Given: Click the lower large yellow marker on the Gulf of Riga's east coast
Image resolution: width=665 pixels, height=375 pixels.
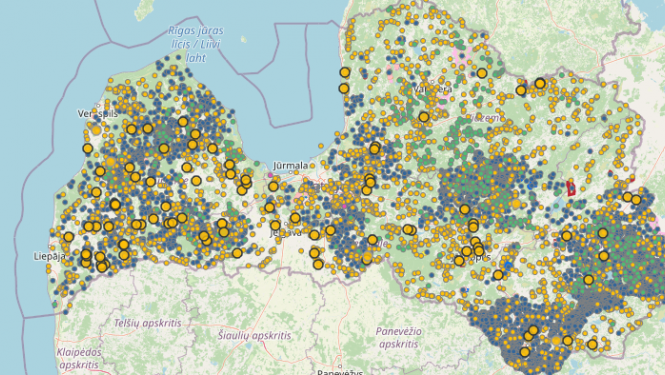Looking at the screenshot, I should pos(344,89).
